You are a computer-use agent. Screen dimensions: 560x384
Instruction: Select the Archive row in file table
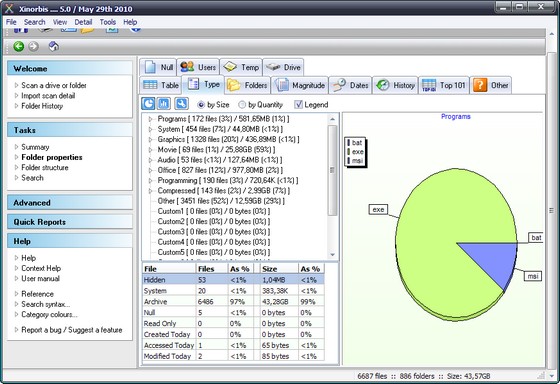[x=233, y=302]
